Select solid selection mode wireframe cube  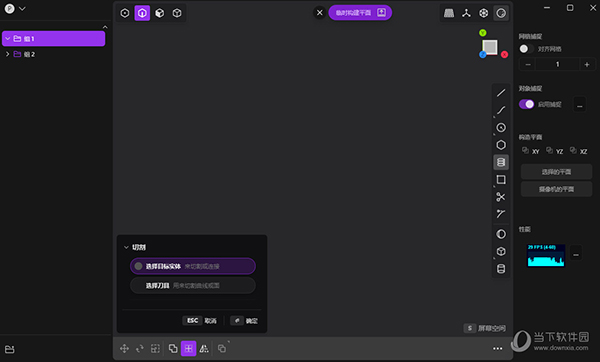(x=177, y=13)
